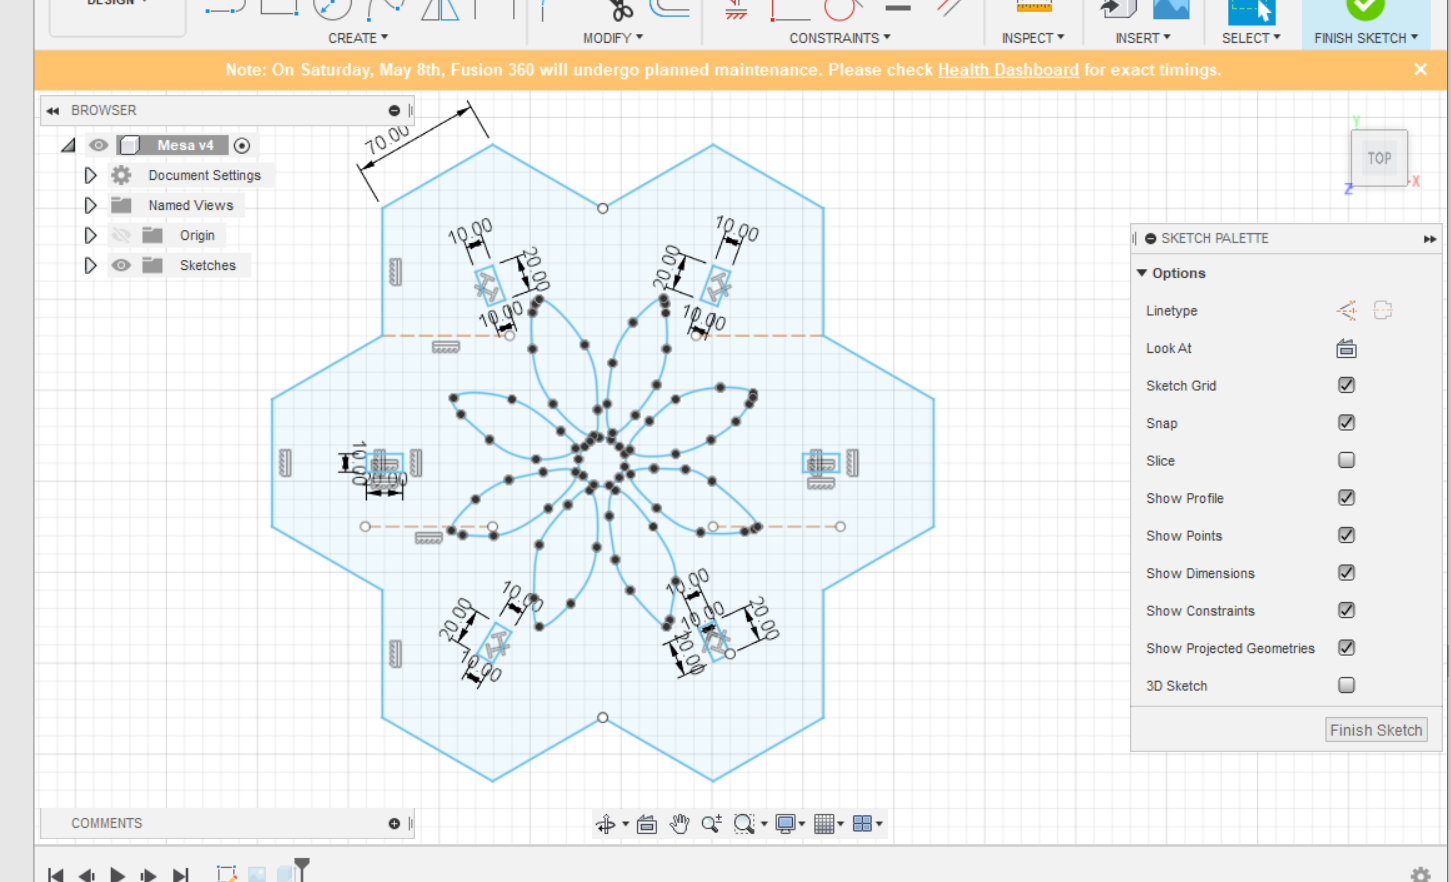Screen dimensions: 1451x882
Task: Activate Mesa v4 component radio button
Action: click(x=242, y=145)
